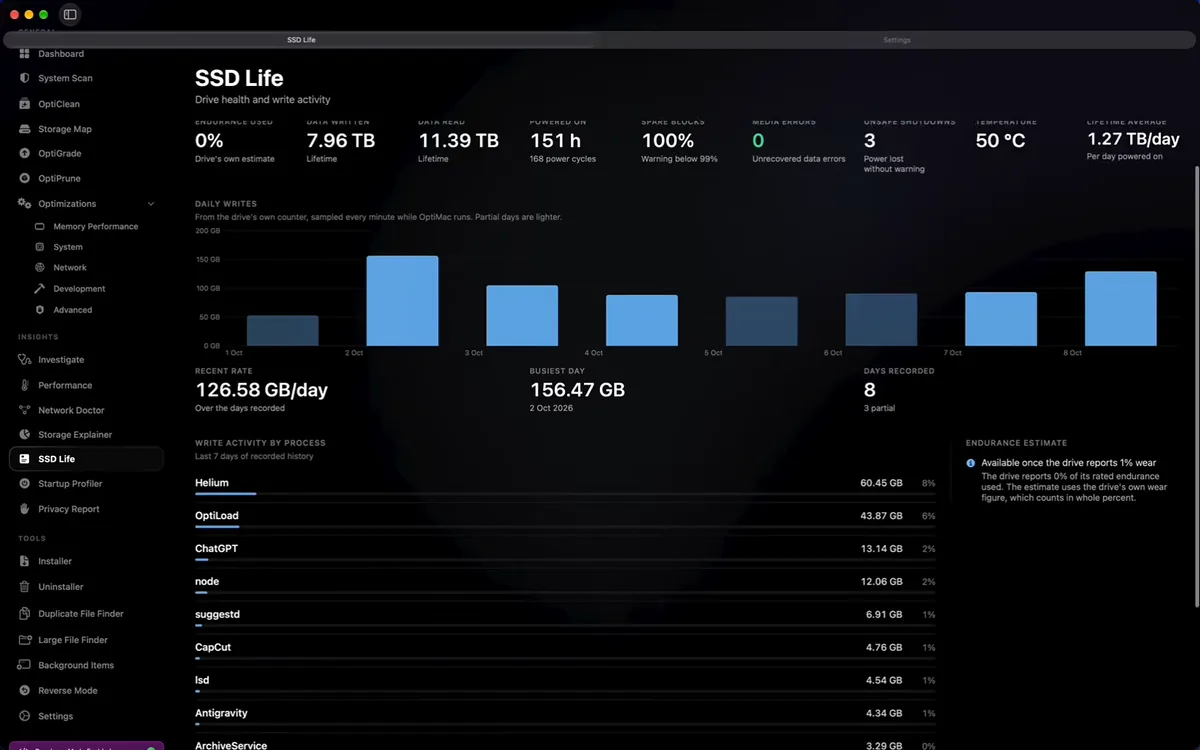
Task: Click the "11.39 TB" data read value
Action: [458, 141]
